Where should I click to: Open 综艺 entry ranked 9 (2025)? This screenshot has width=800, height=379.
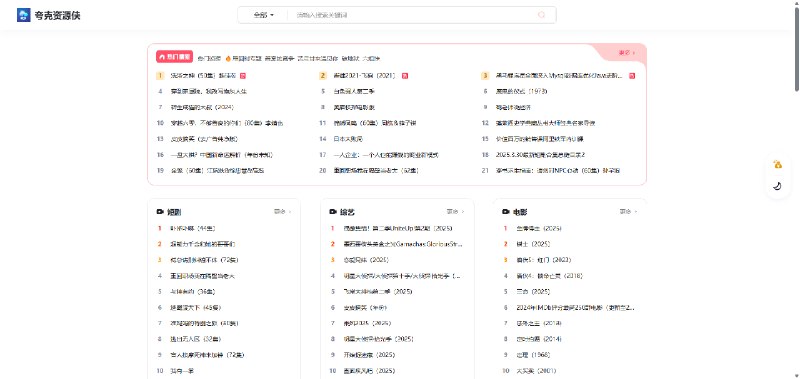click(x=369, y=355)
